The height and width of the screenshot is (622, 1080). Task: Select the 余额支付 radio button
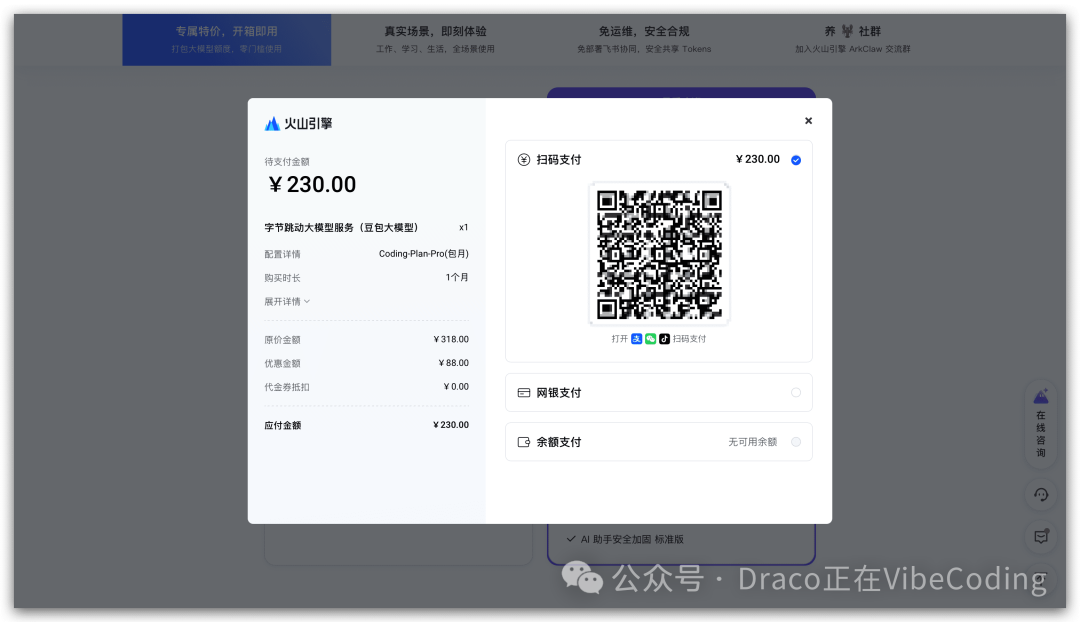pos(796,442)
